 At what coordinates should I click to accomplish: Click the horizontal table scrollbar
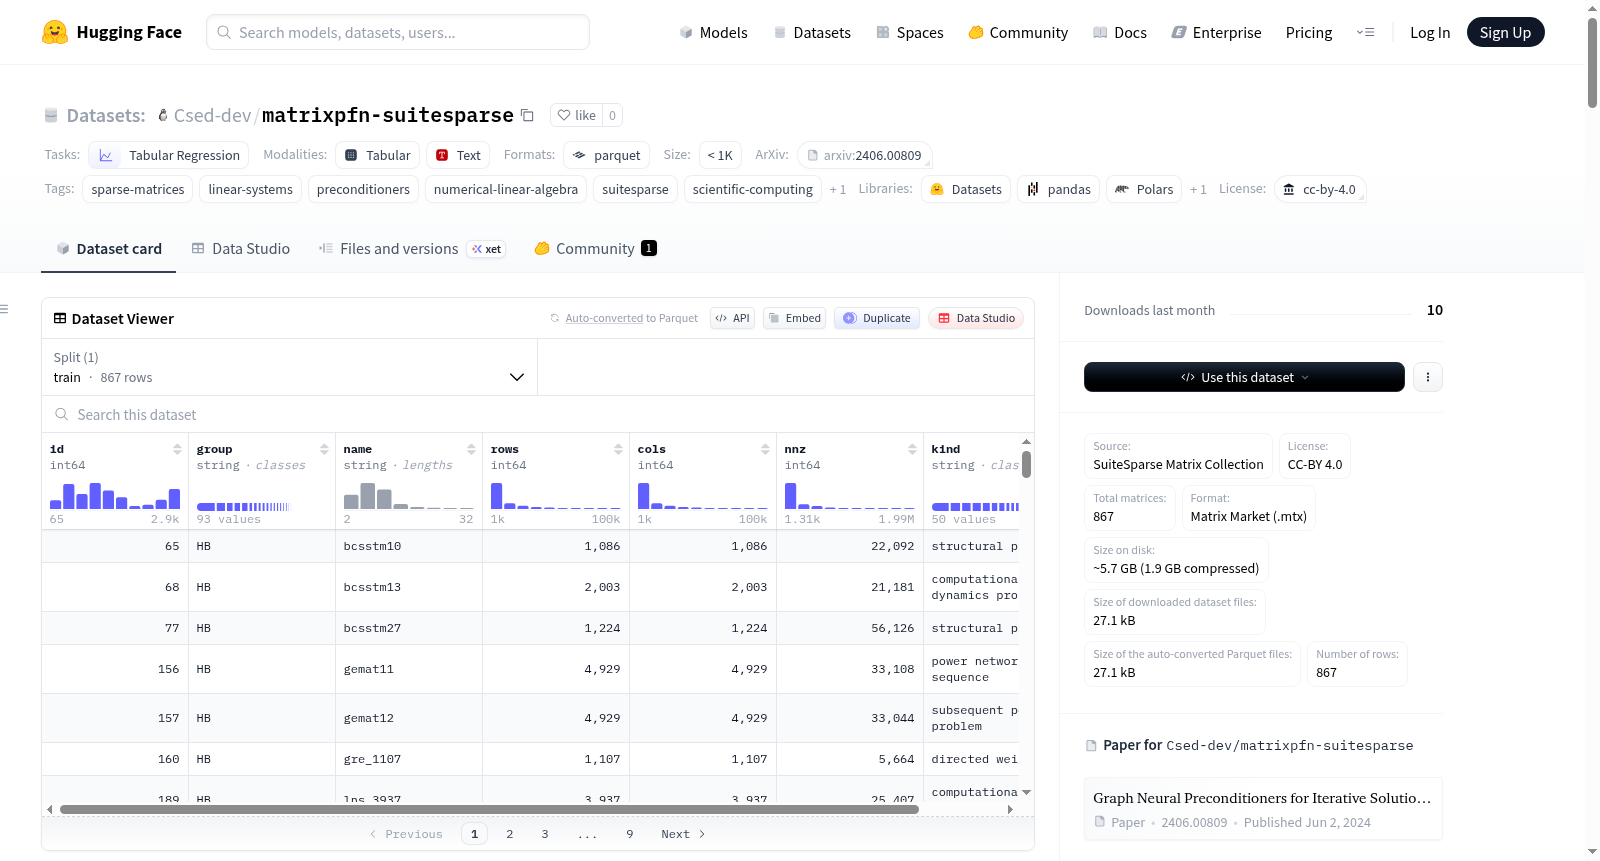tap(489, 809)
